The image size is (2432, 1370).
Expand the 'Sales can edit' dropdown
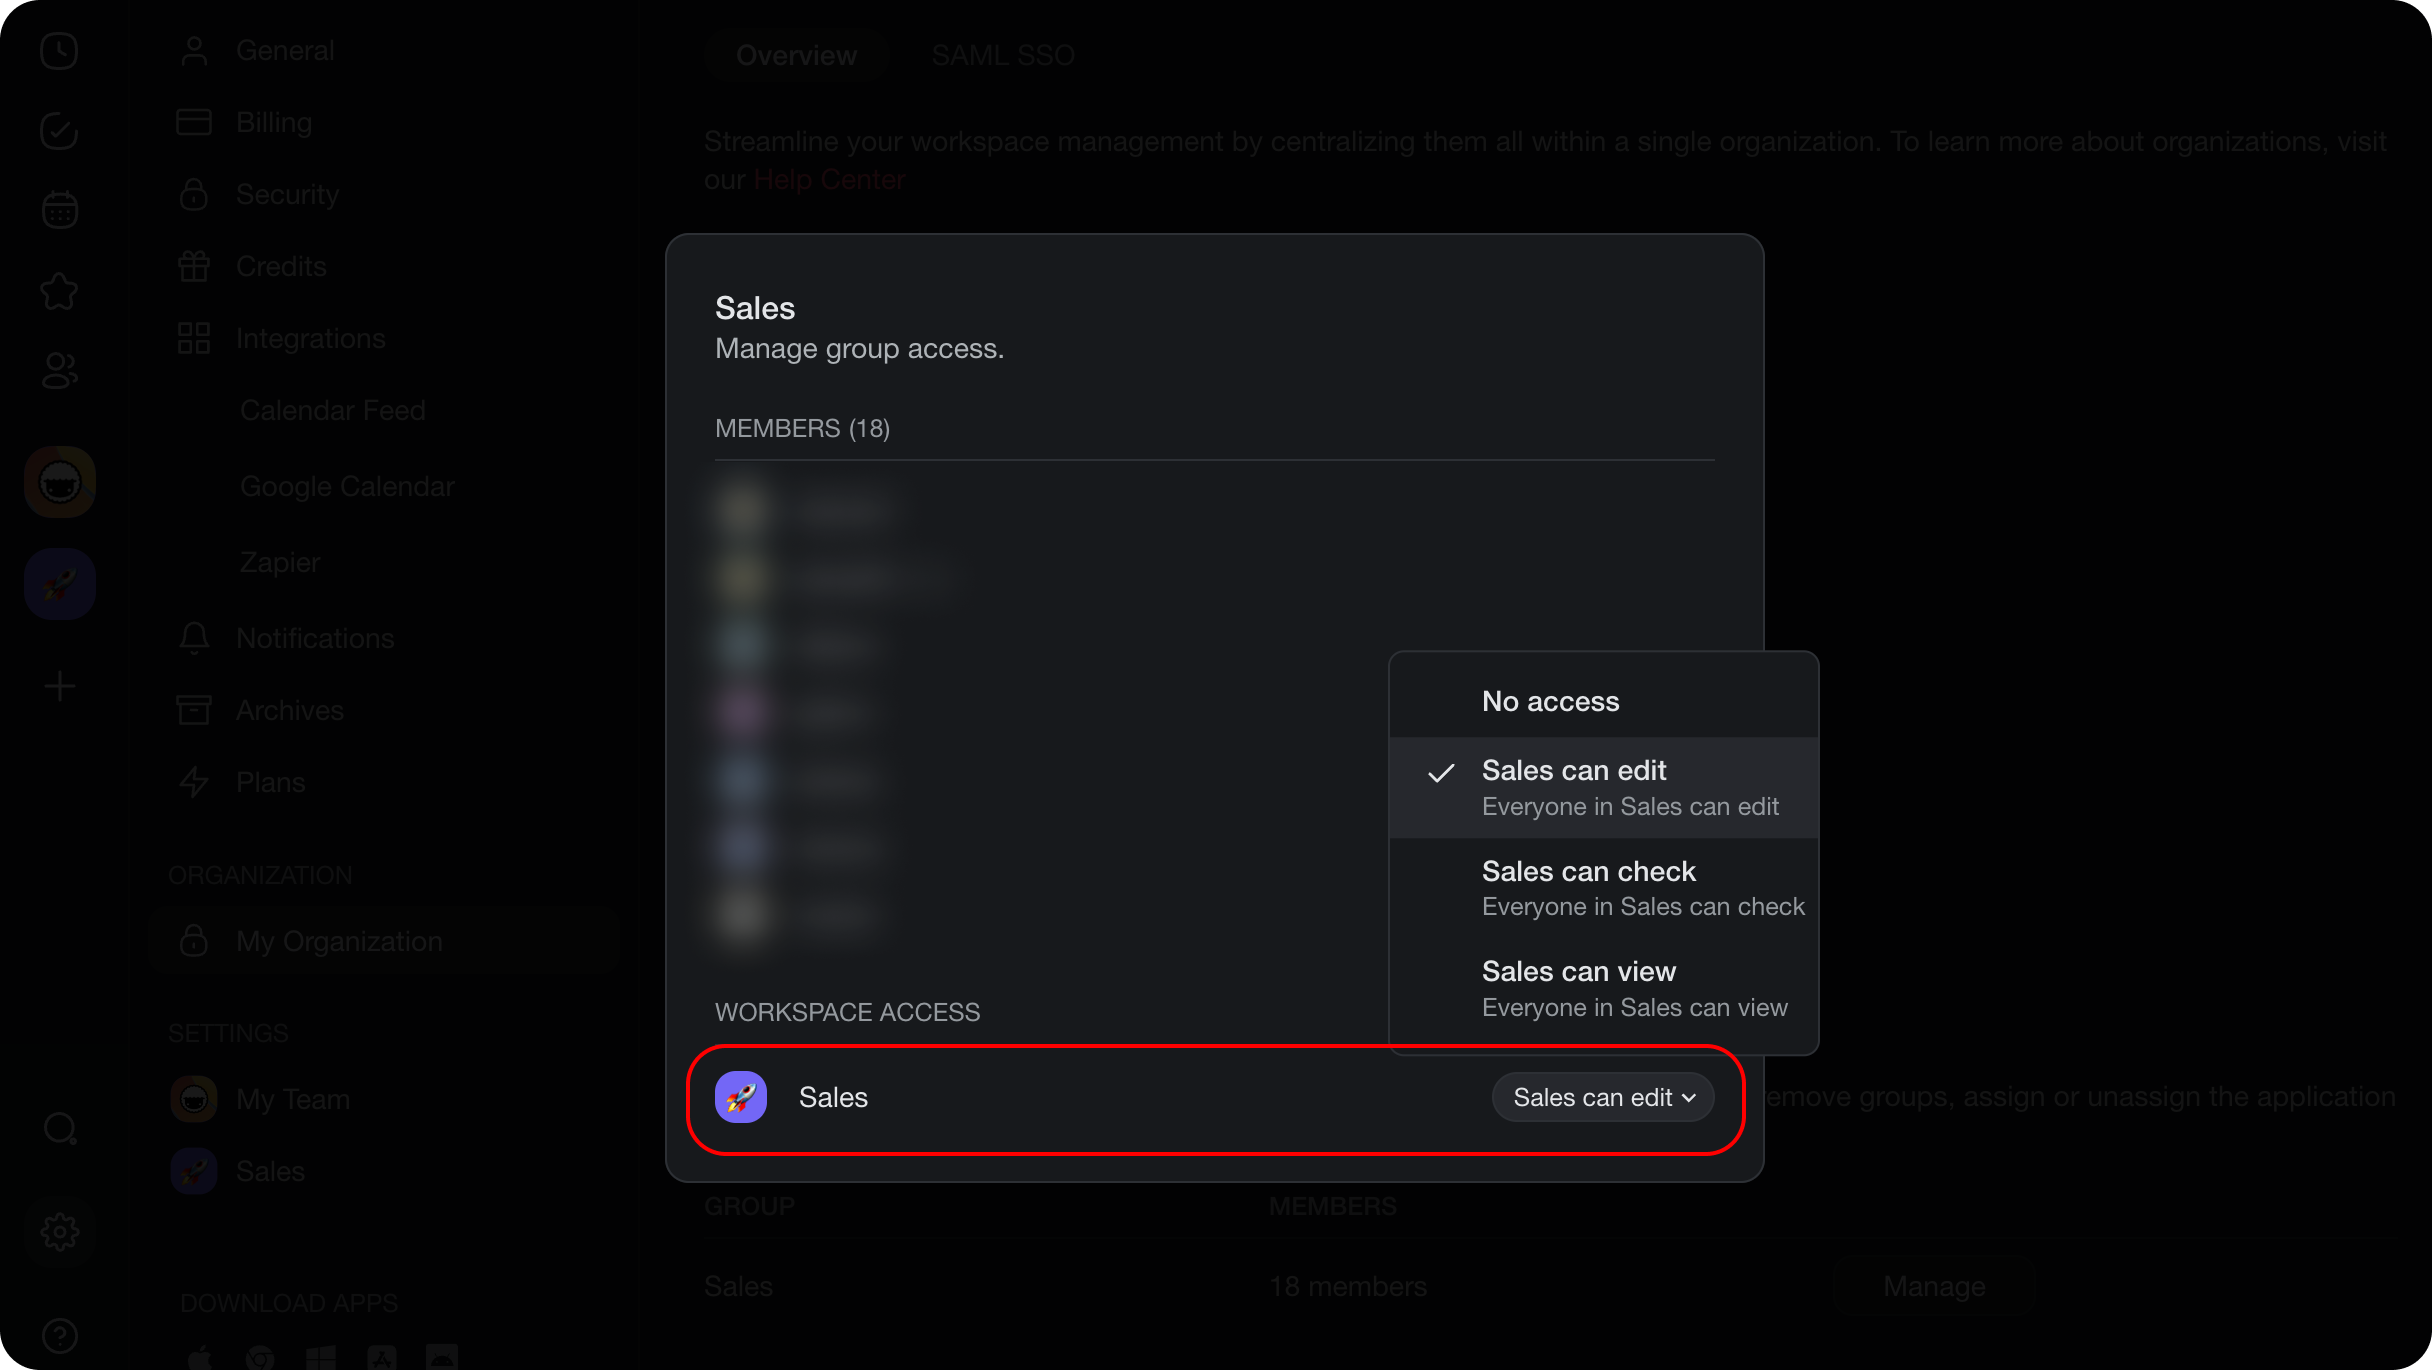[x=1603, y=1097]
